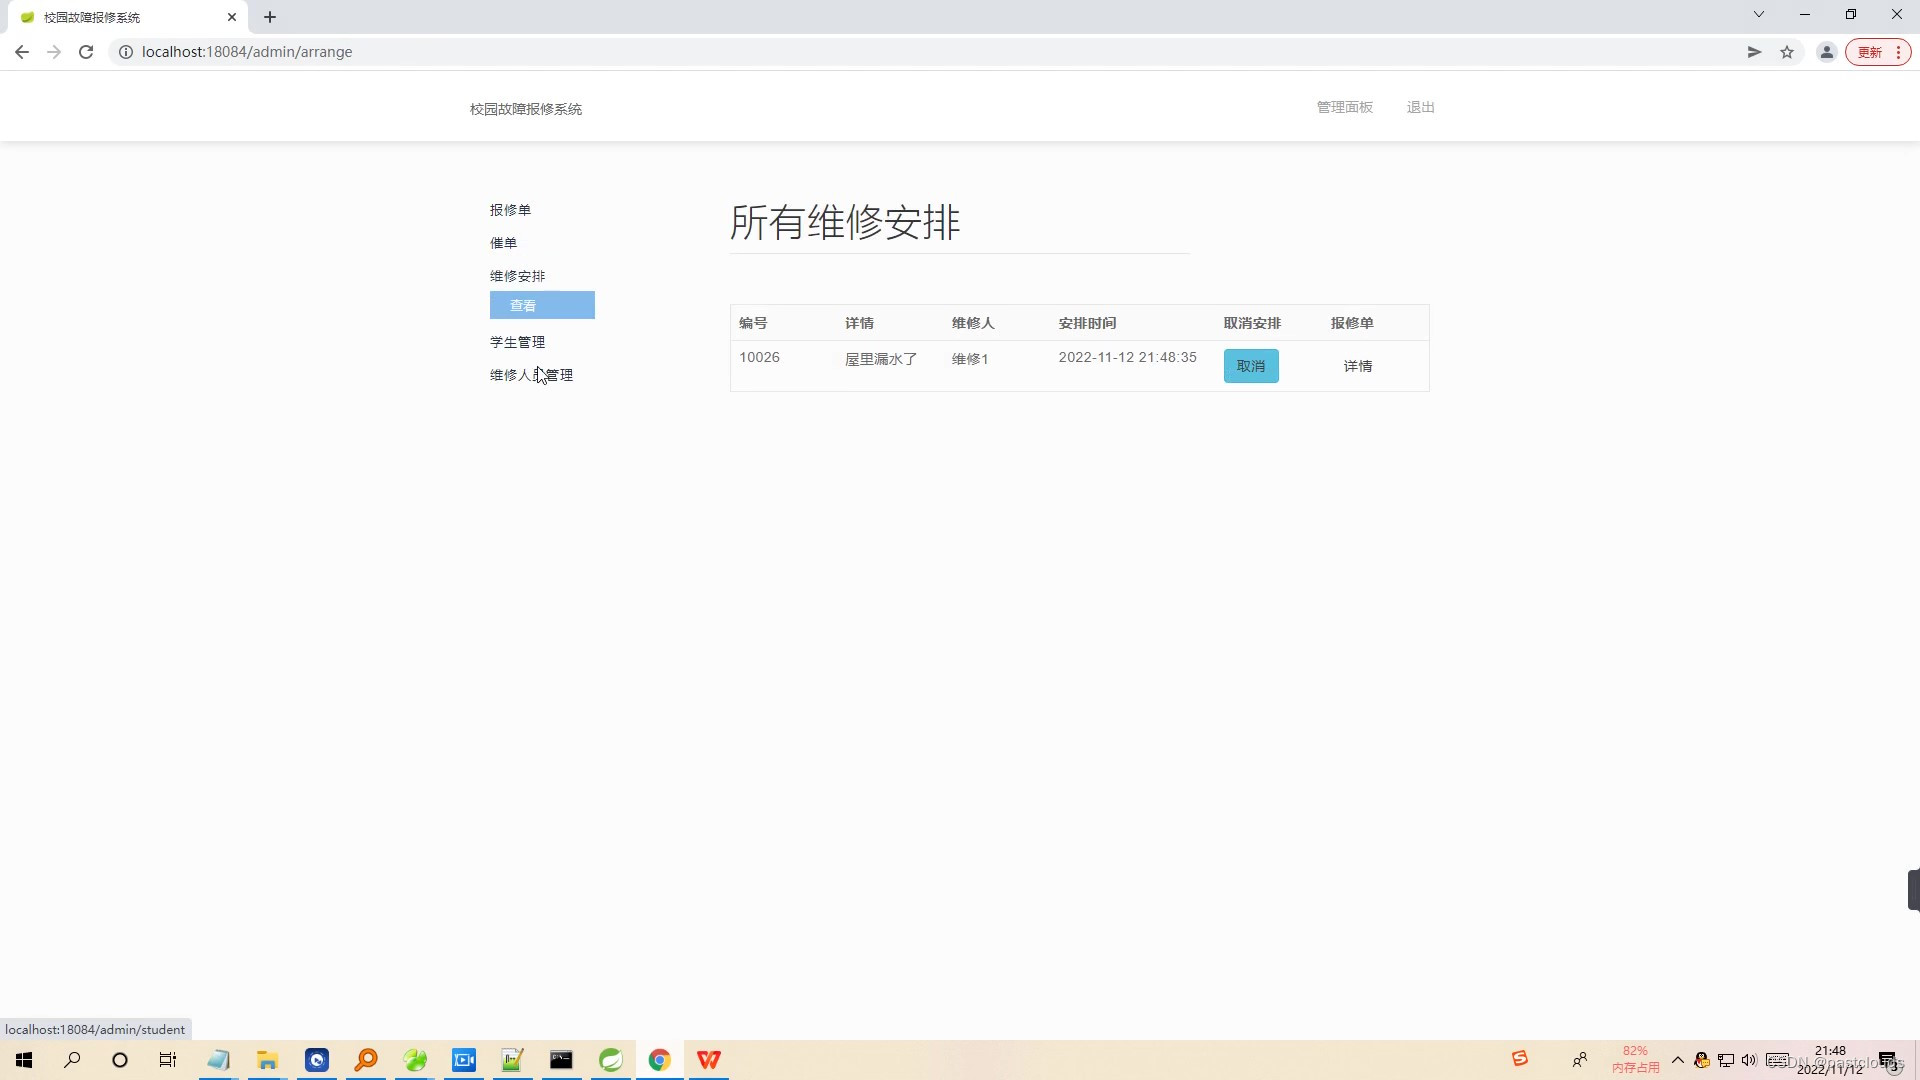1920x1080 pixels.
Task: Open File Explorer from the taskbar
Action: tap(267, 1059)
